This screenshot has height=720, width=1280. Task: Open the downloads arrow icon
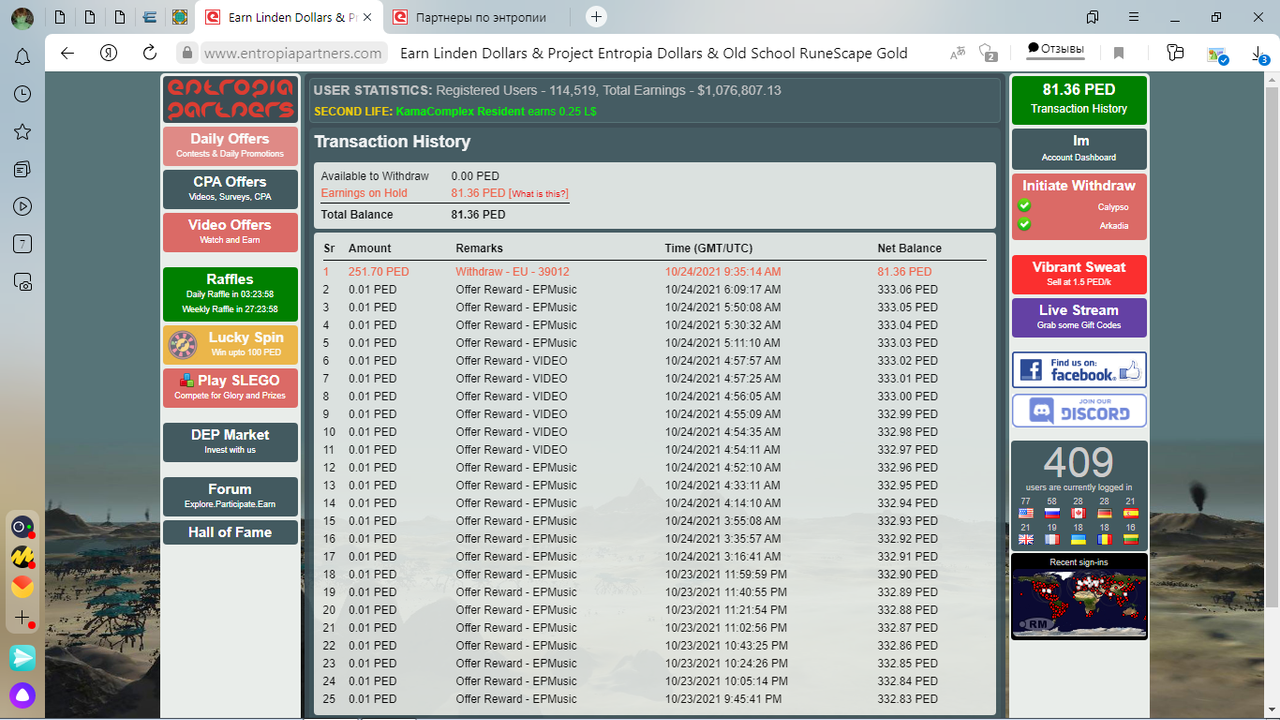pos(1260,54)
